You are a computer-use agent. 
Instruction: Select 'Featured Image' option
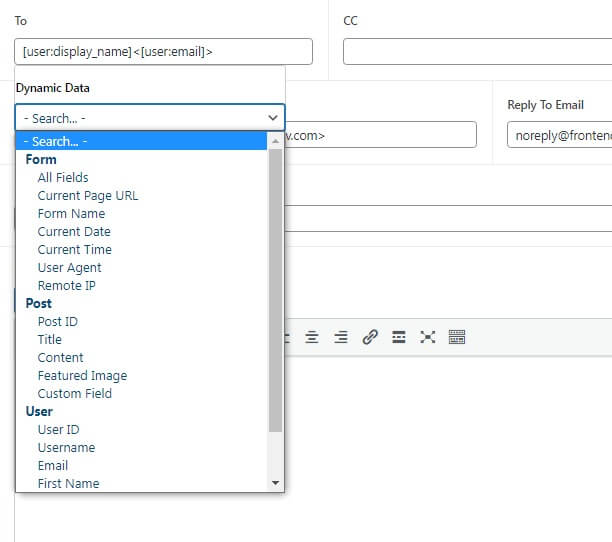tap(141, 375)
